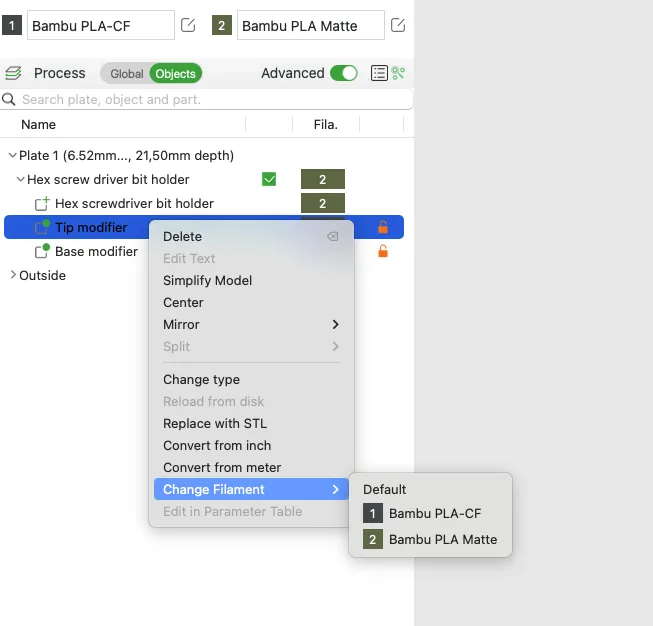Choose Default in the filament submenu
The image size is (653, 626).
431,489
